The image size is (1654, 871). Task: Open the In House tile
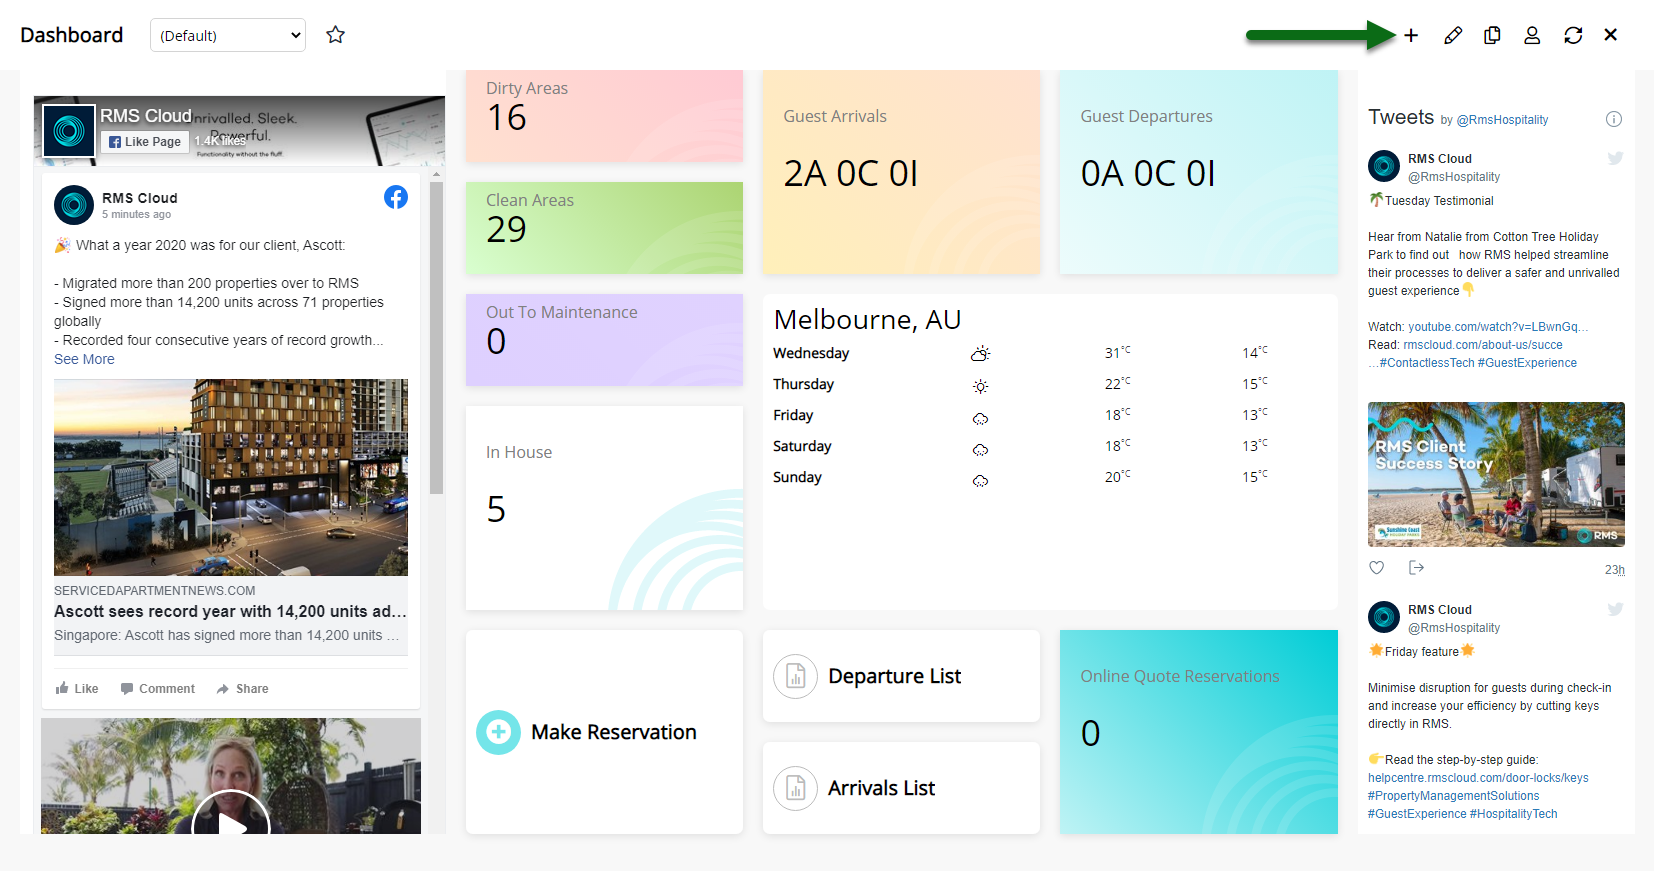click(x=604, y=508)
